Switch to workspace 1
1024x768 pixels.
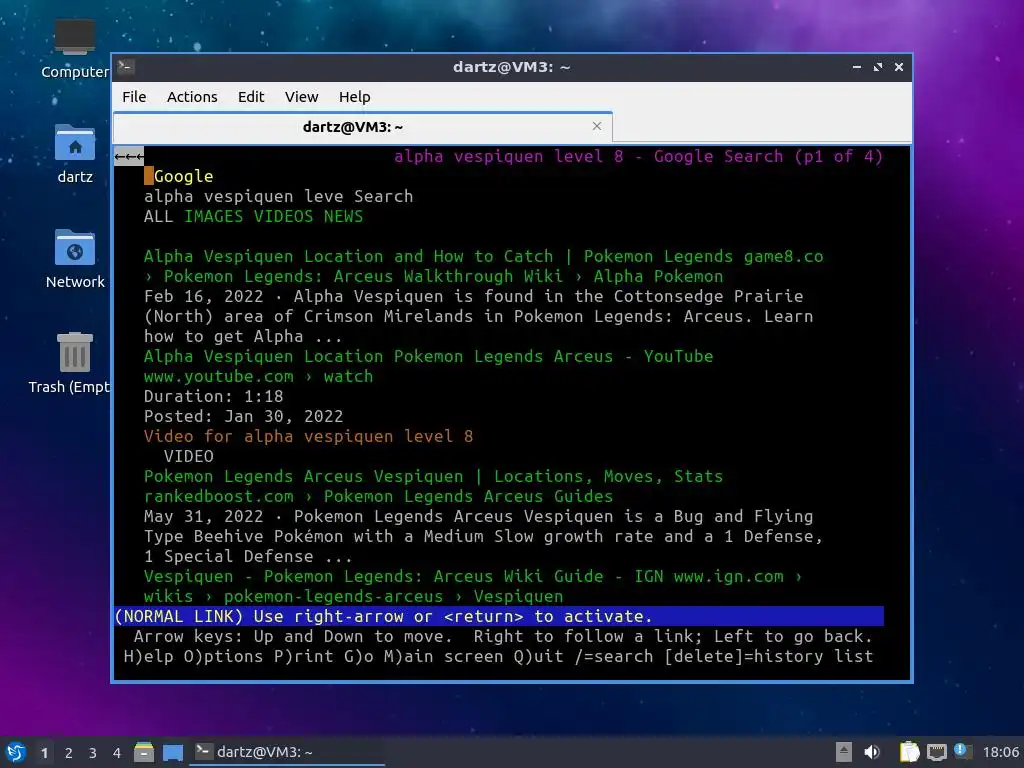tap(44, 753)
